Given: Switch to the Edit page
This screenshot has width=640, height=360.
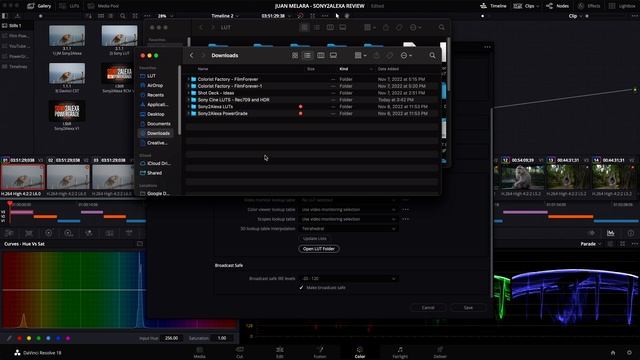Looking at the screenshot, I should coord(280,353).
